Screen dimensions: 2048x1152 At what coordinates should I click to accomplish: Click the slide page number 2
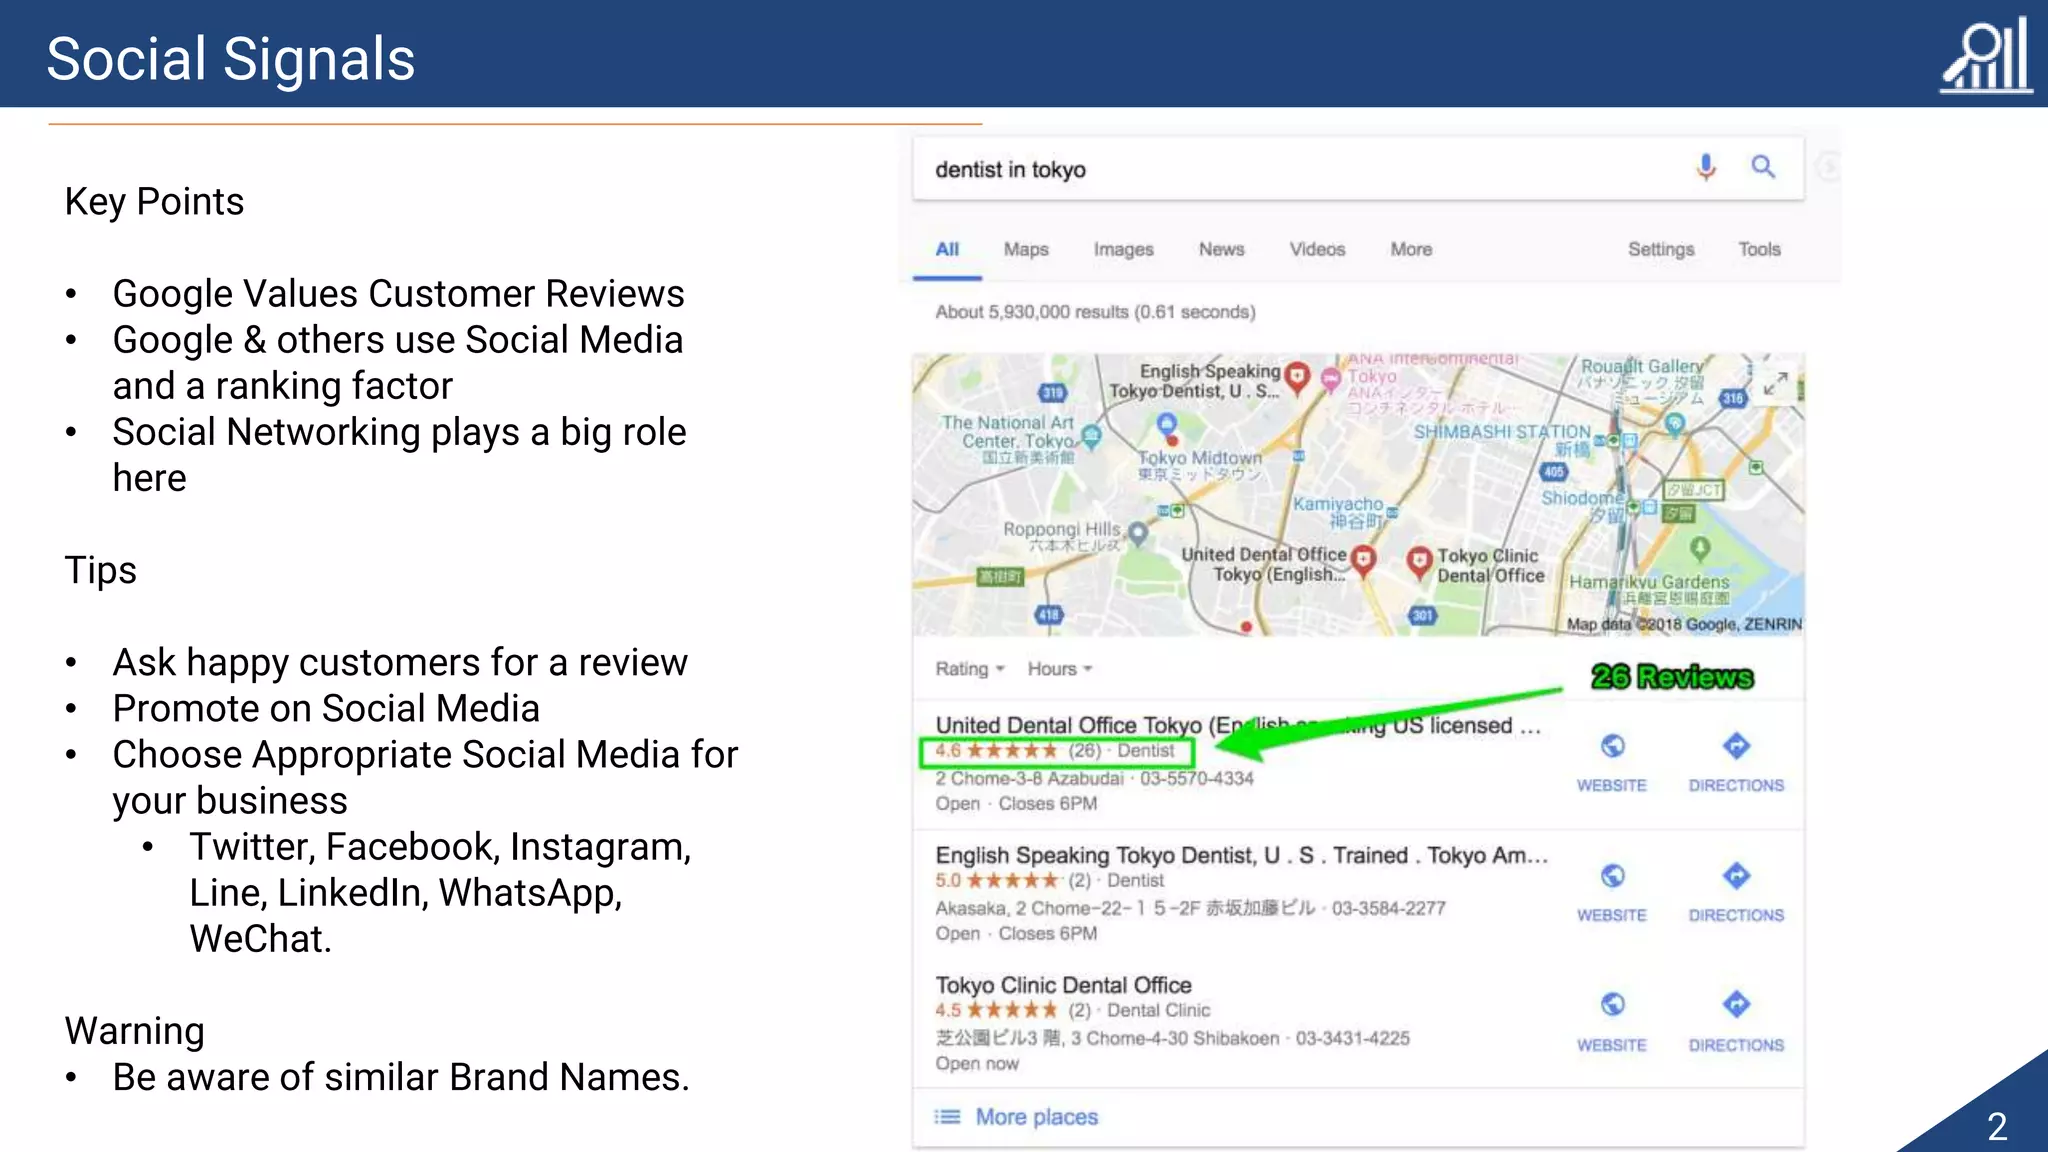coord(1997,1127)
